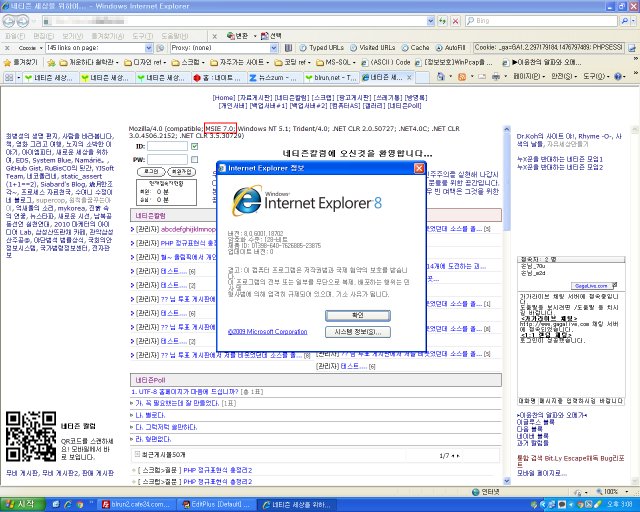Screen dimensions: 640x512
Task: Click the Chrome icon in quick launch
Action: [80, 505]
